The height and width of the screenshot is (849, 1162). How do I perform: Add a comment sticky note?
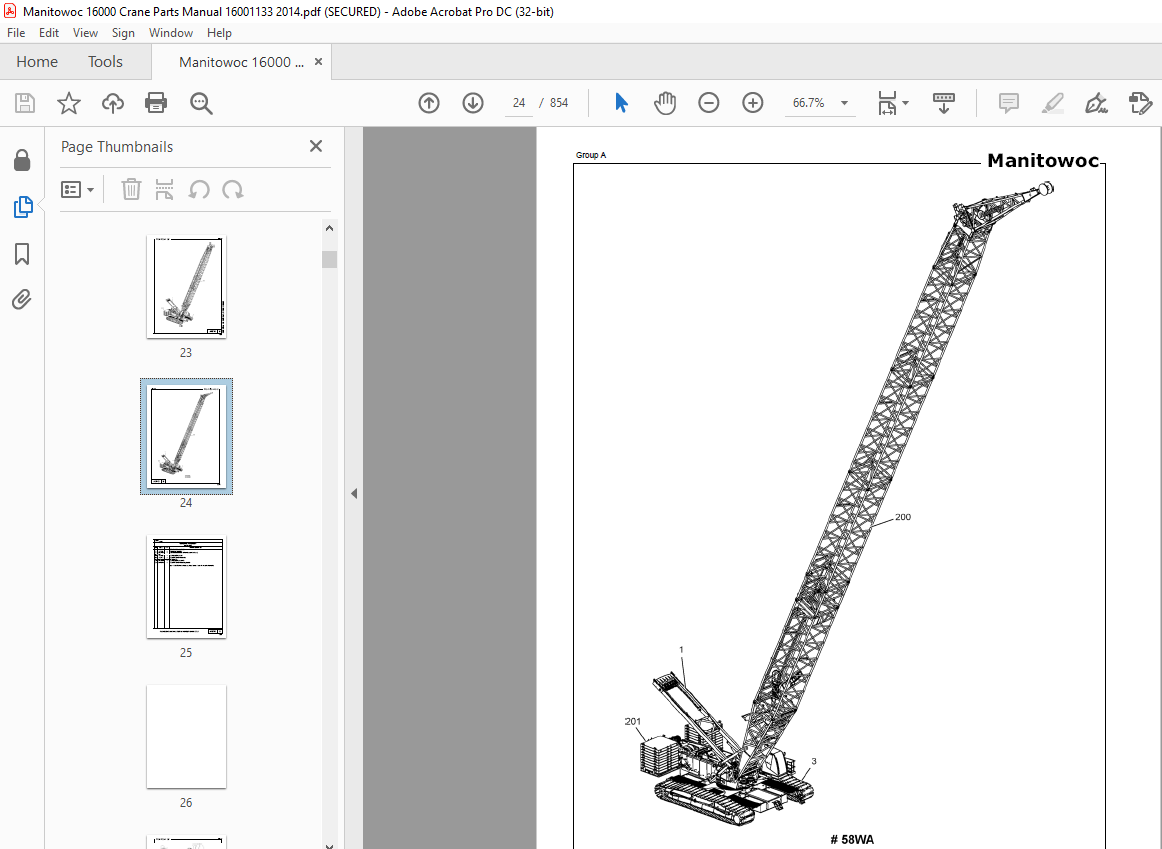pos(1009,103)
